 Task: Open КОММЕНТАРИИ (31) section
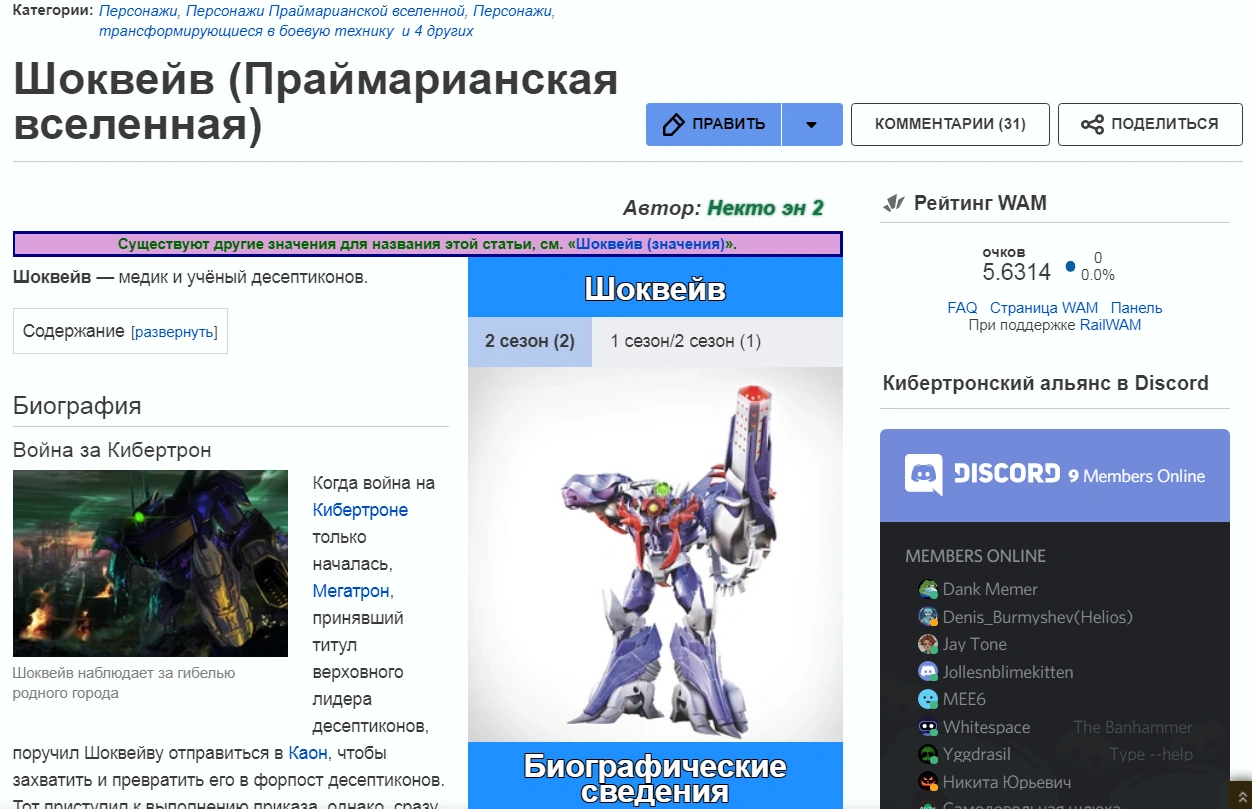950,124
